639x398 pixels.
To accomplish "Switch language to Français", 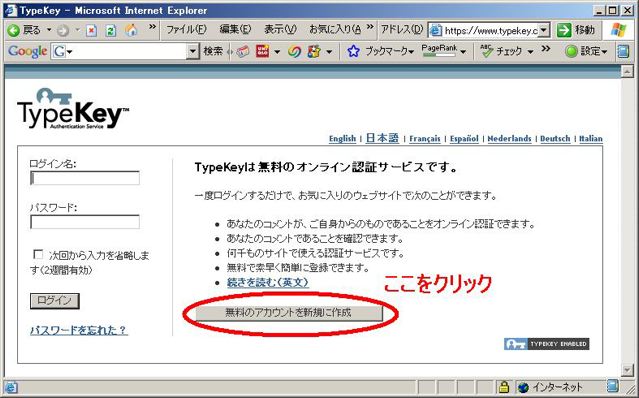I will click(x=425, y=139).
